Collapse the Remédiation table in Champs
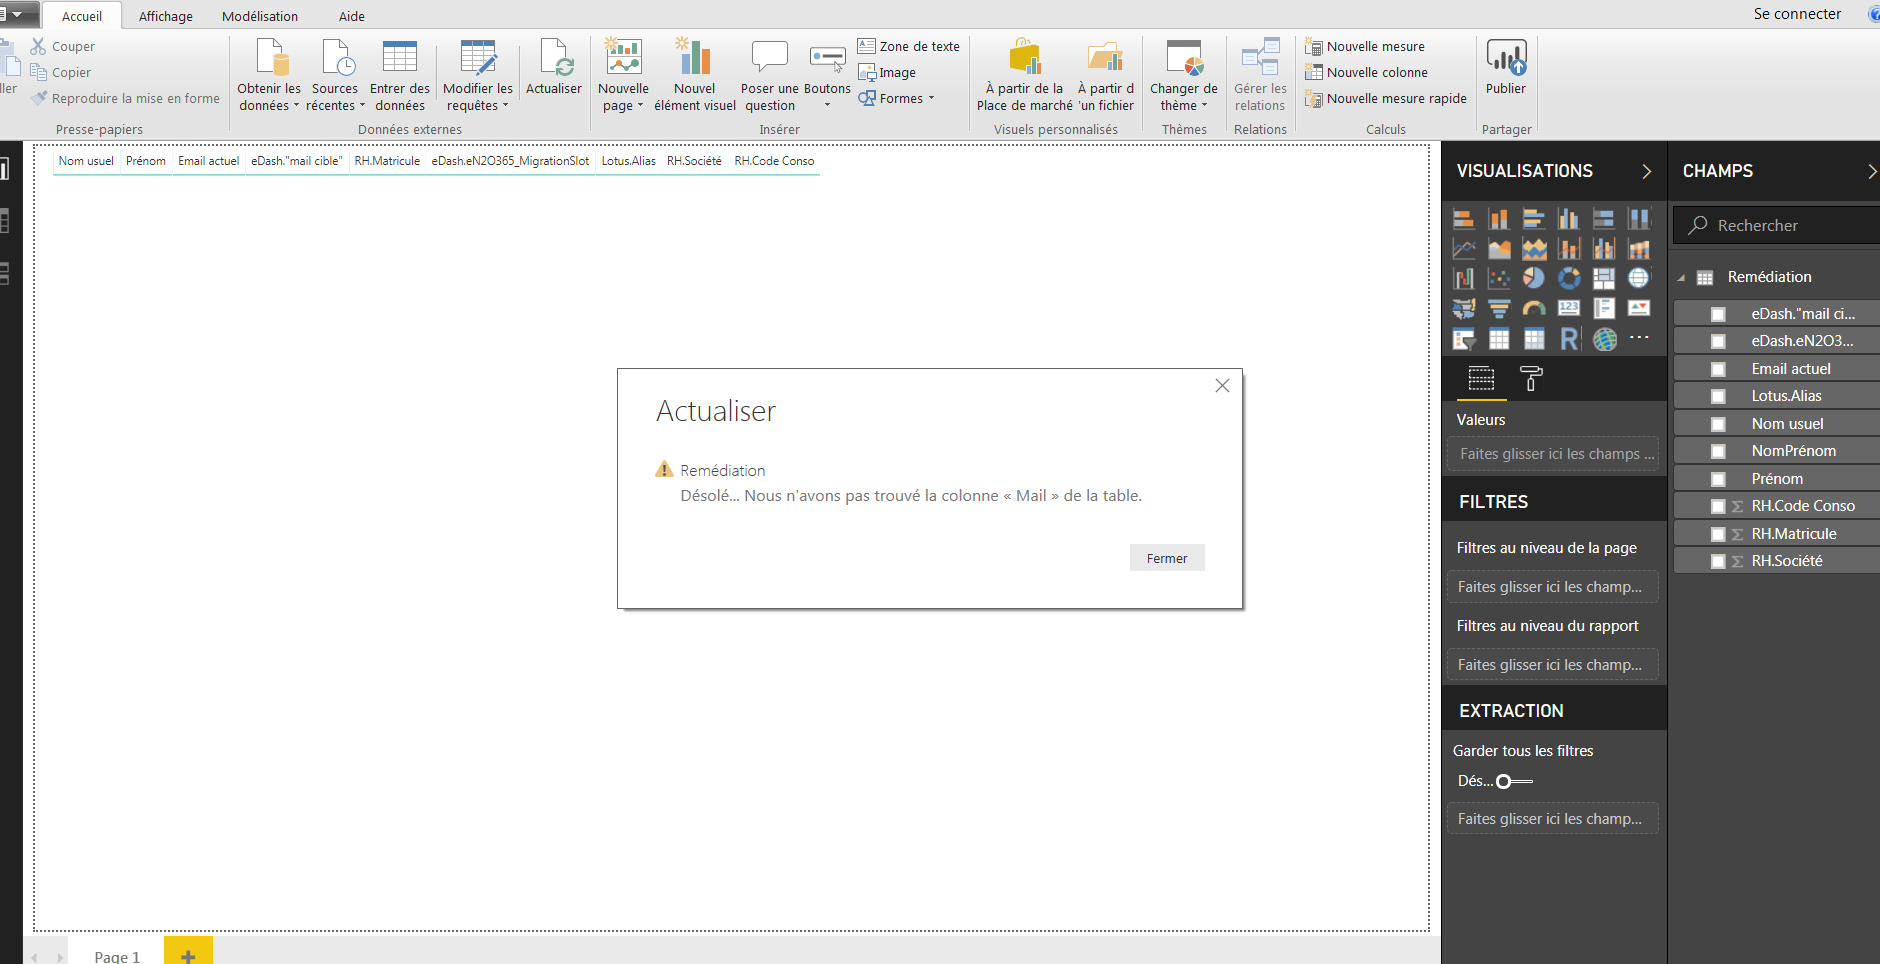The width and height of the screenshot is (1880, 964). coord(1681,278)
